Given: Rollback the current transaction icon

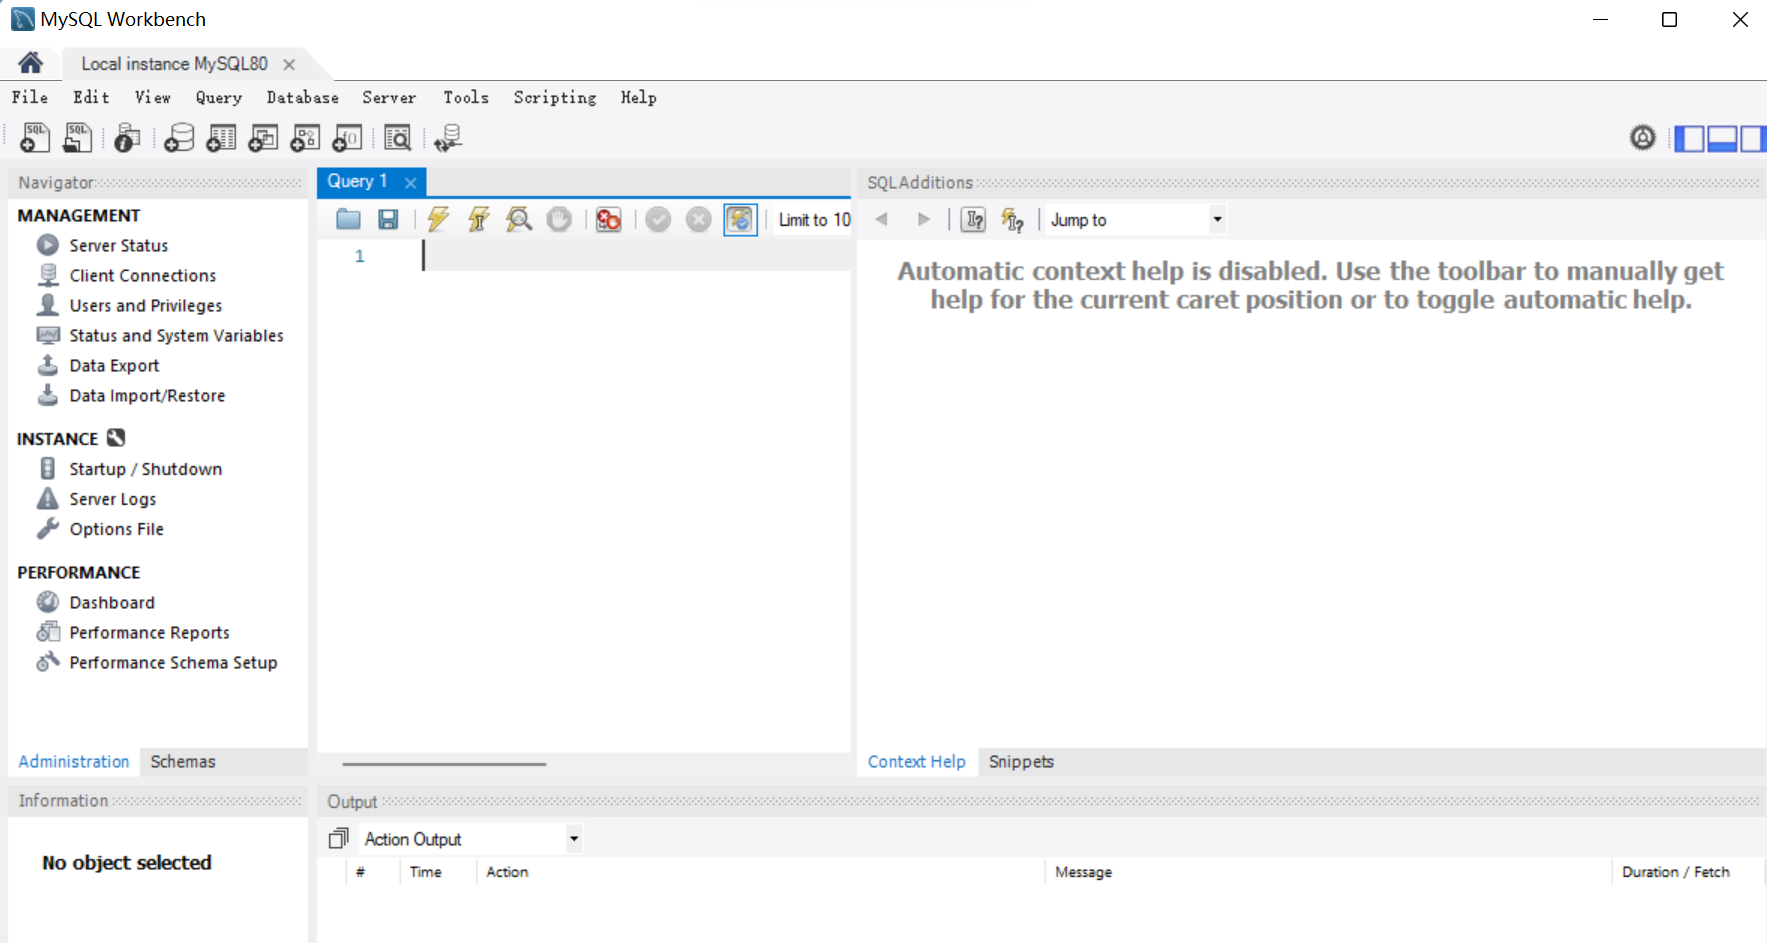Looking at the screenshot, I should [699, 219].
